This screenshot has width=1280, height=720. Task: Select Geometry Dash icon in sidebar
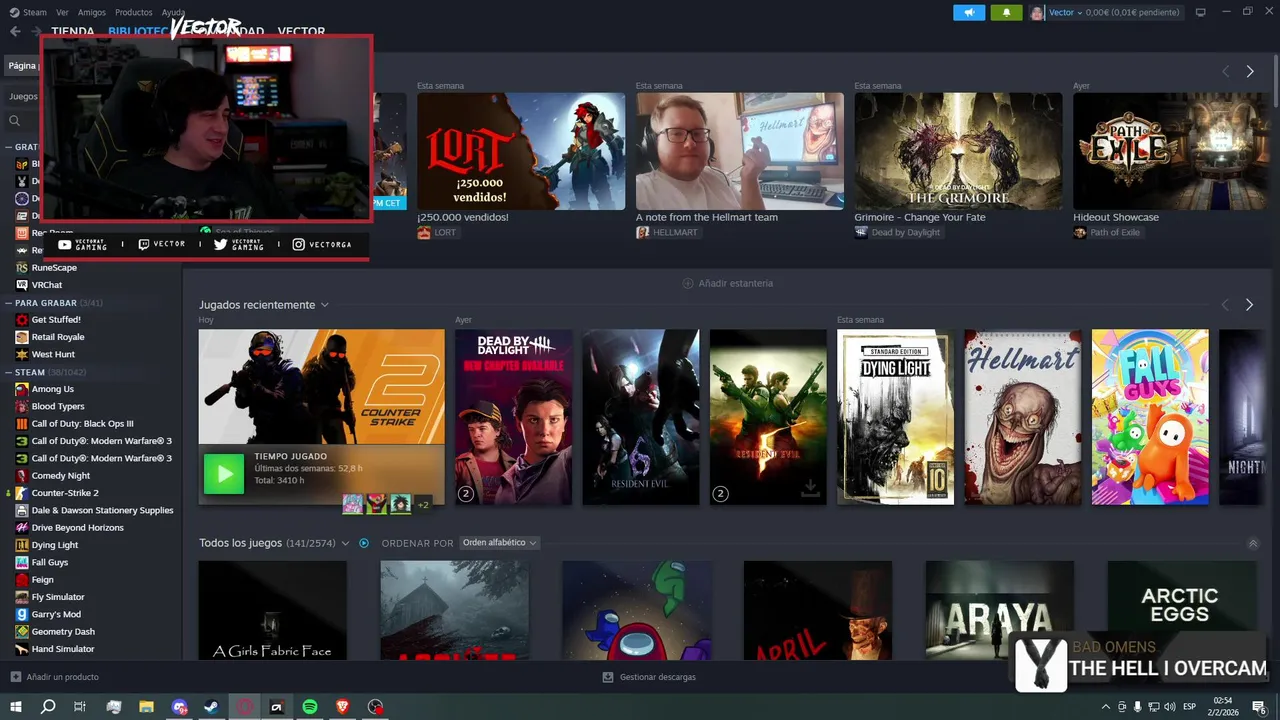pos(22,631)
